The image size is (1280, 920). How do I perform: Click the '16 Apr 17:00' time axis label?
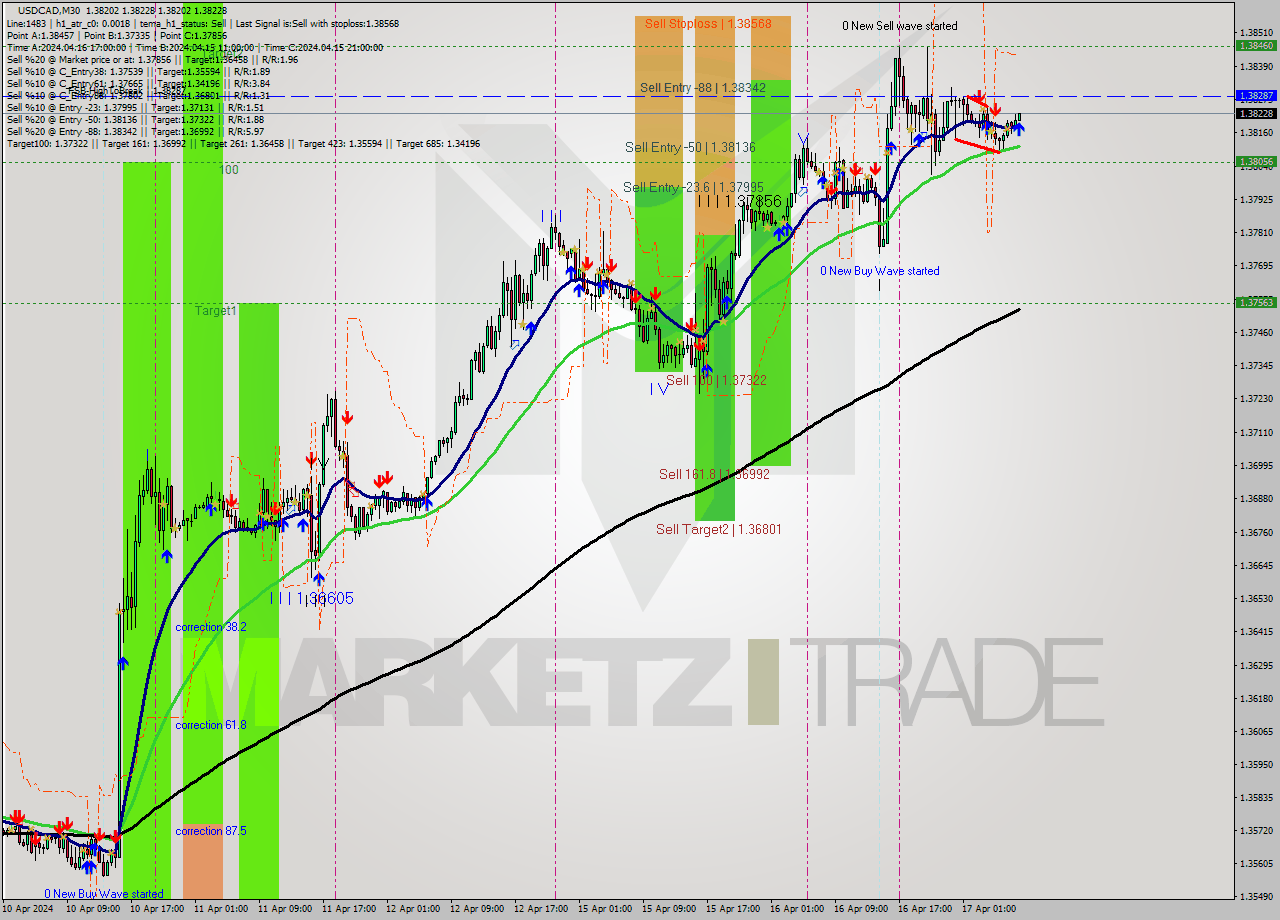pyautogui.click(x=925, y=909)
